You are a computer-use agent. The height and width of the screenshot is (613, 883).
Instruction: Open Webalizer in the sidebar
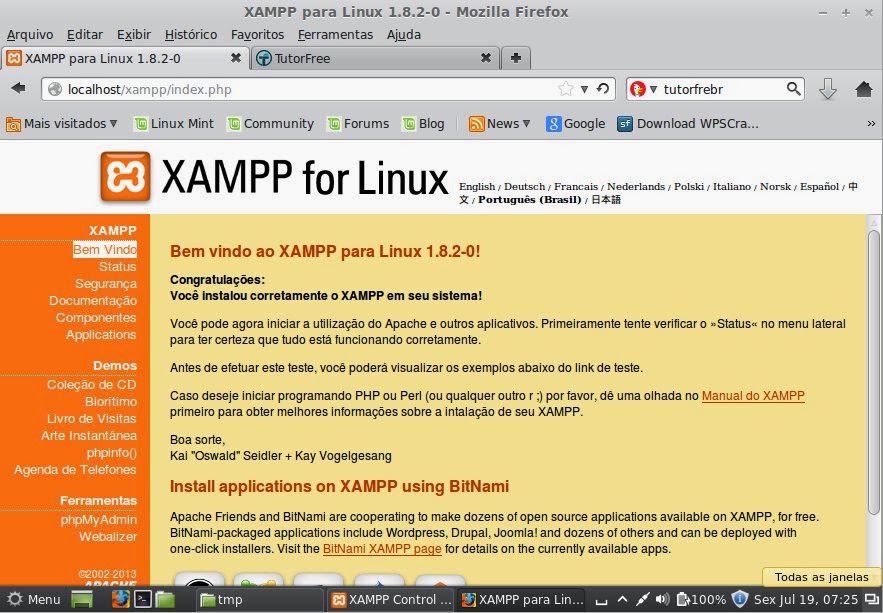[108, 536]
